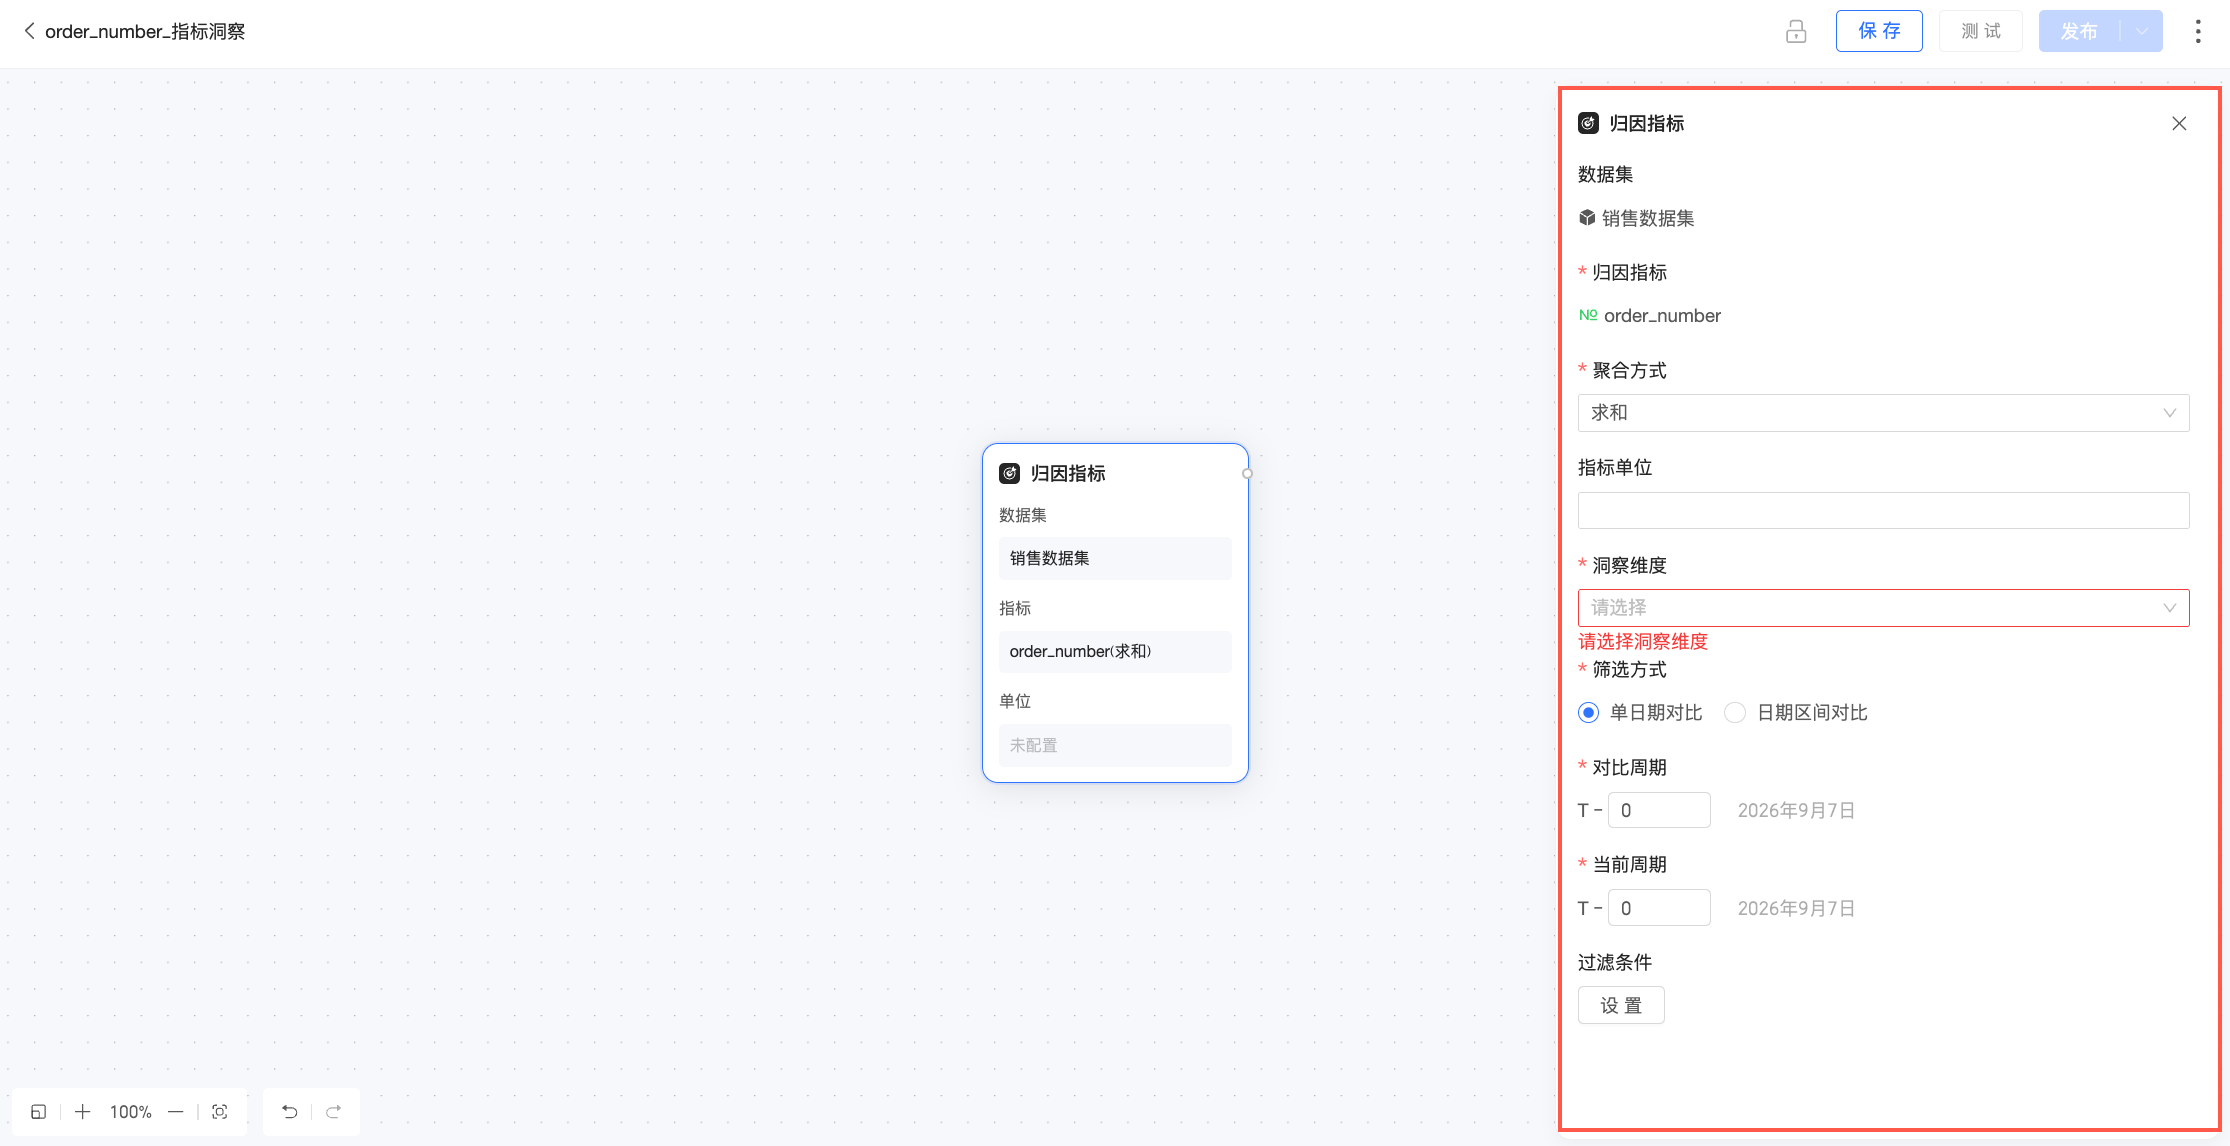Undo the last canvas action
This screenshot has width=2230, height=1146.
coord(289,1112)
